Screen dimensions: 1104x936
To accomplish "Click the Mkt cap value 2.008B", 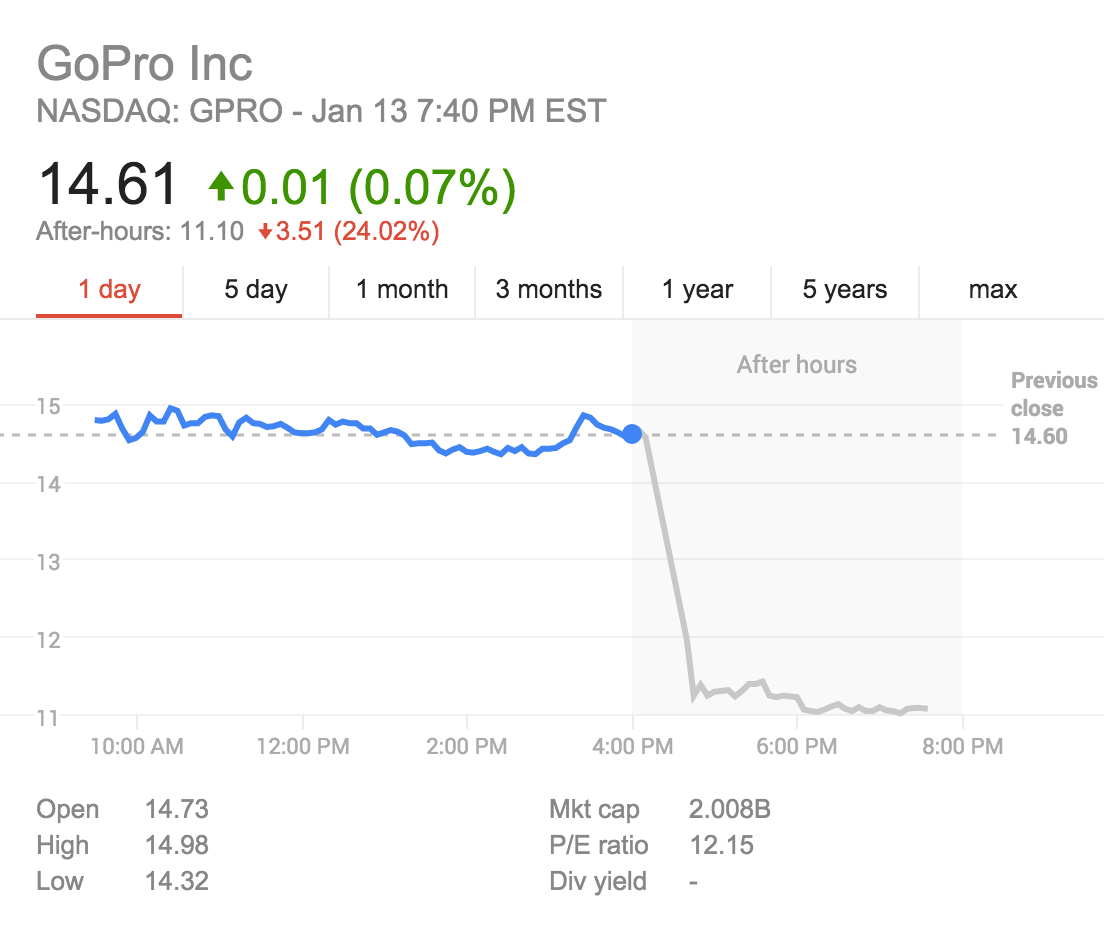I will click(729, 809).
